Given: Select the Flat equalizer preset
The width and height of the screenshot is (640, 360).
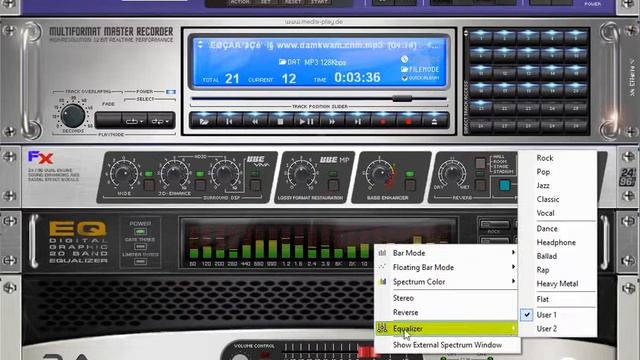Looking at the screenshot, I should tap(558, 299).
